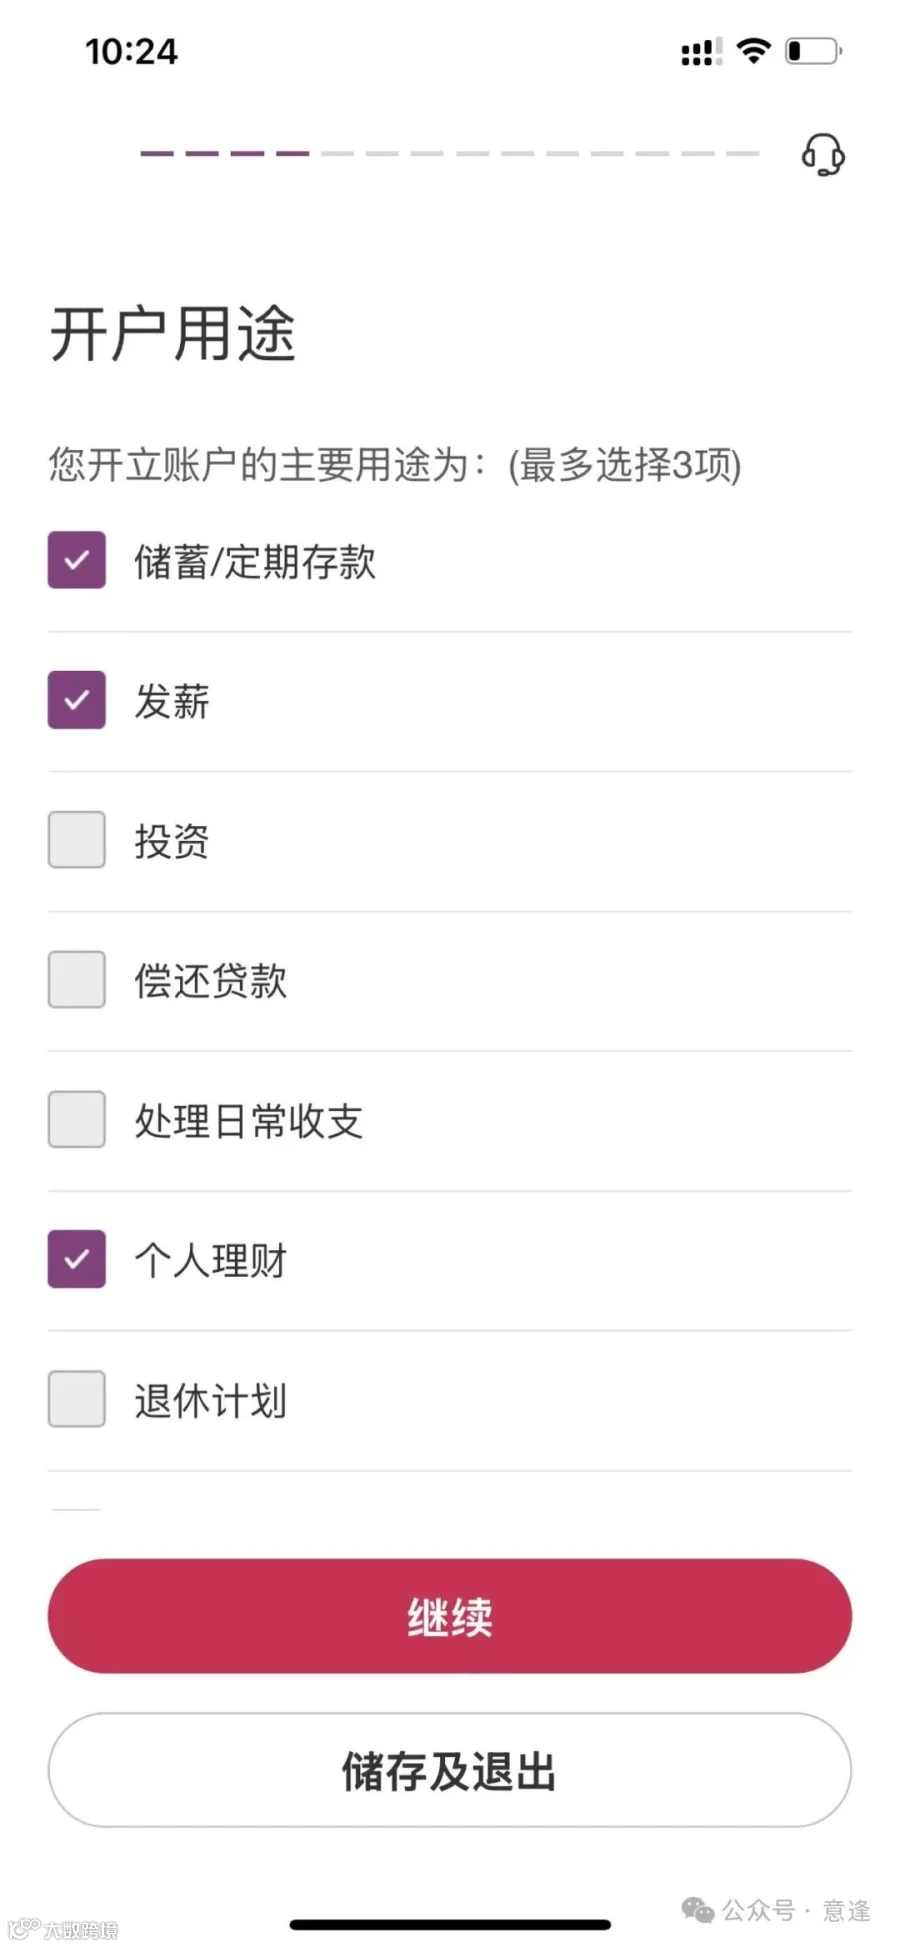The image size is (900, 1947).
Task: Tap the cellular signal icon
Action: click(701, 52)
